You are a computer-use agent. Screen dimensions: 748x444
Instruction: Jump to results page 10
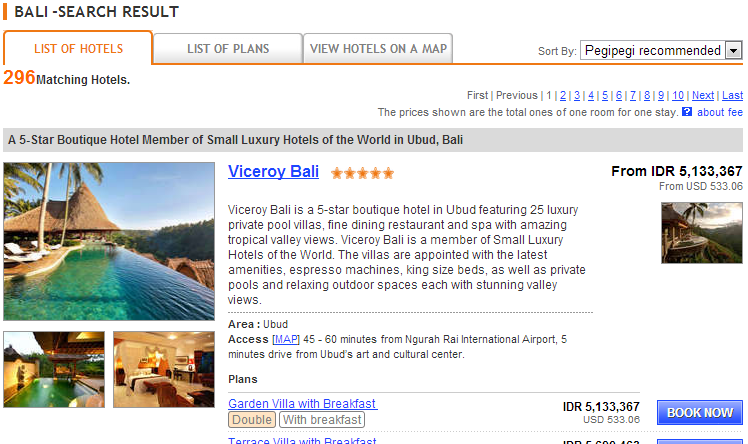(x=678, y=95)
